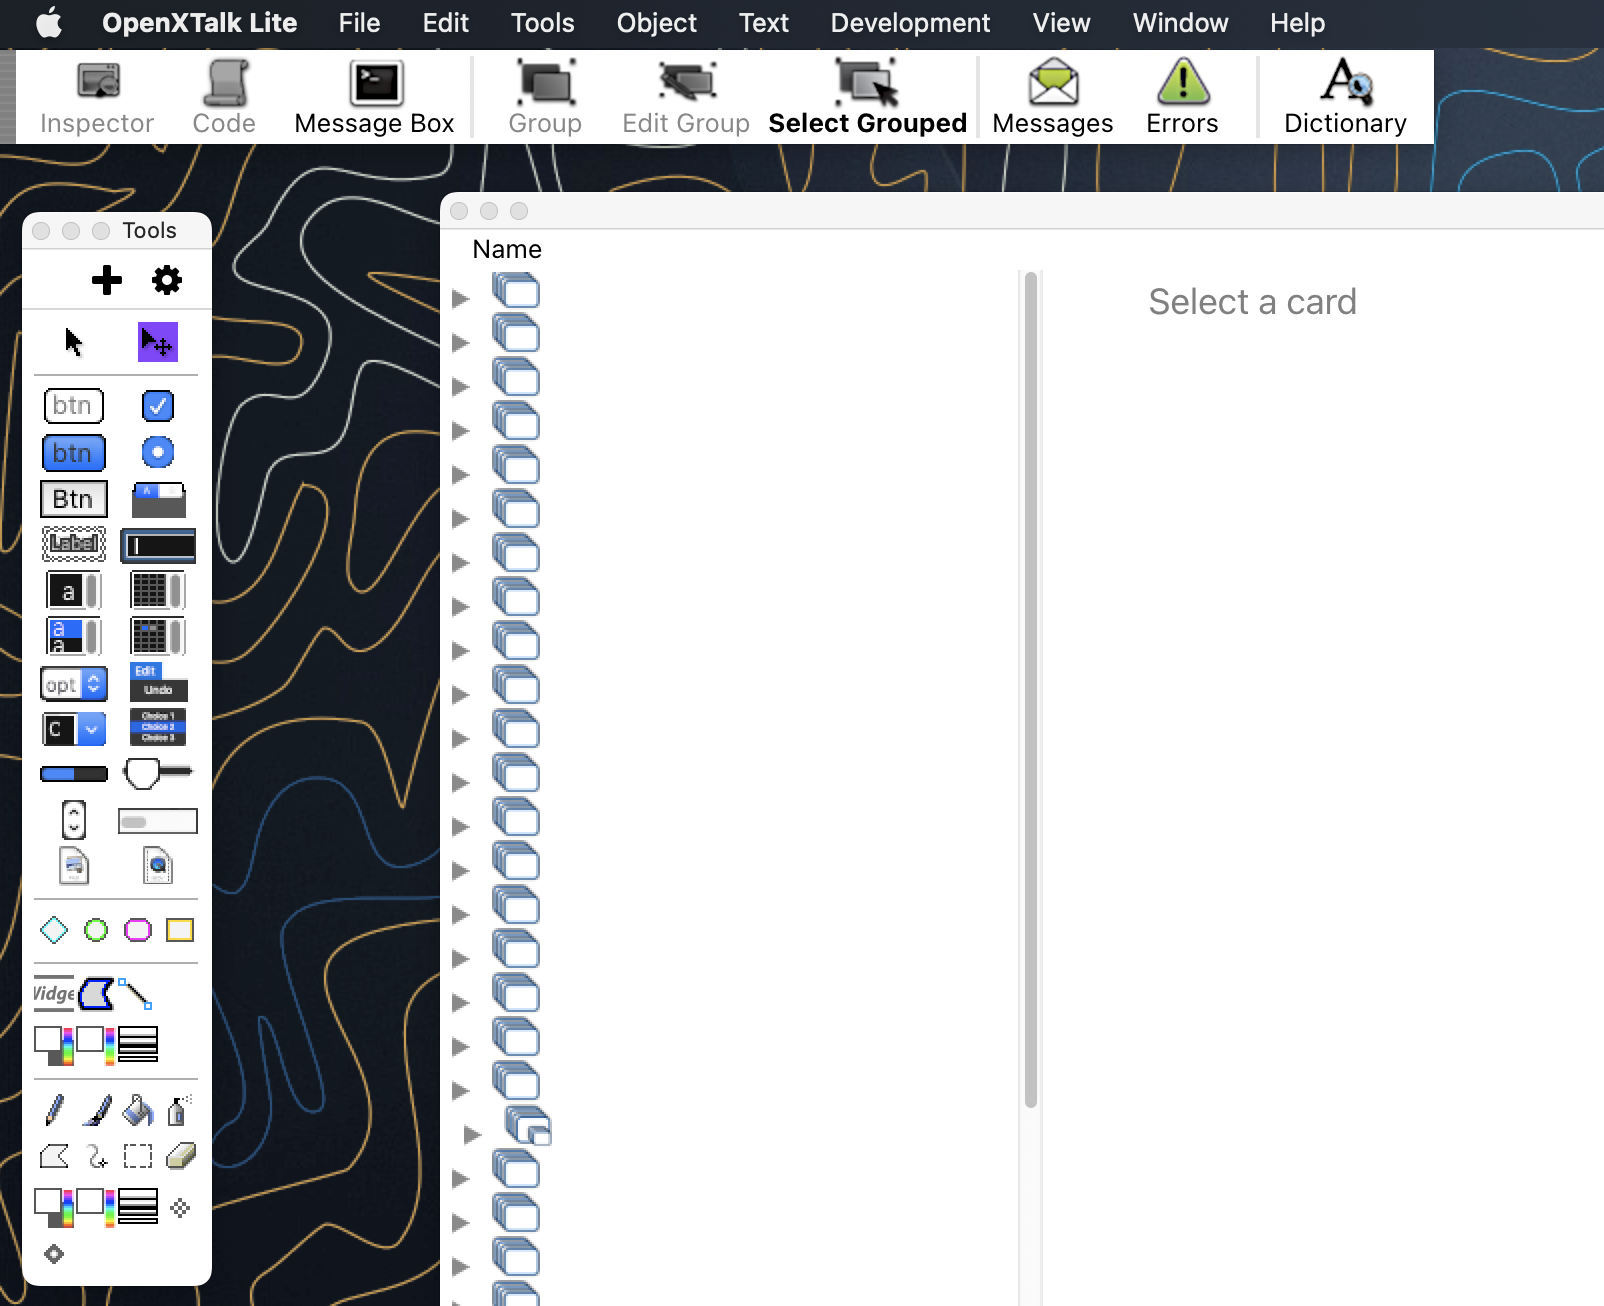Choose the blue default 'btn' button tool
Viewport: 1604px width, 1306px height.
(74, 453)
